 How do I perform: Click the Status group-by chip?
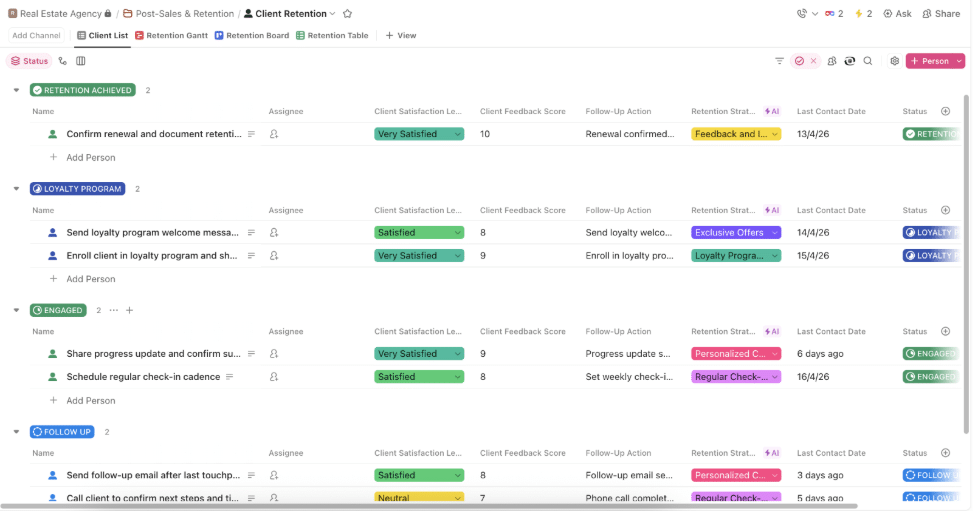pos(29,61)
